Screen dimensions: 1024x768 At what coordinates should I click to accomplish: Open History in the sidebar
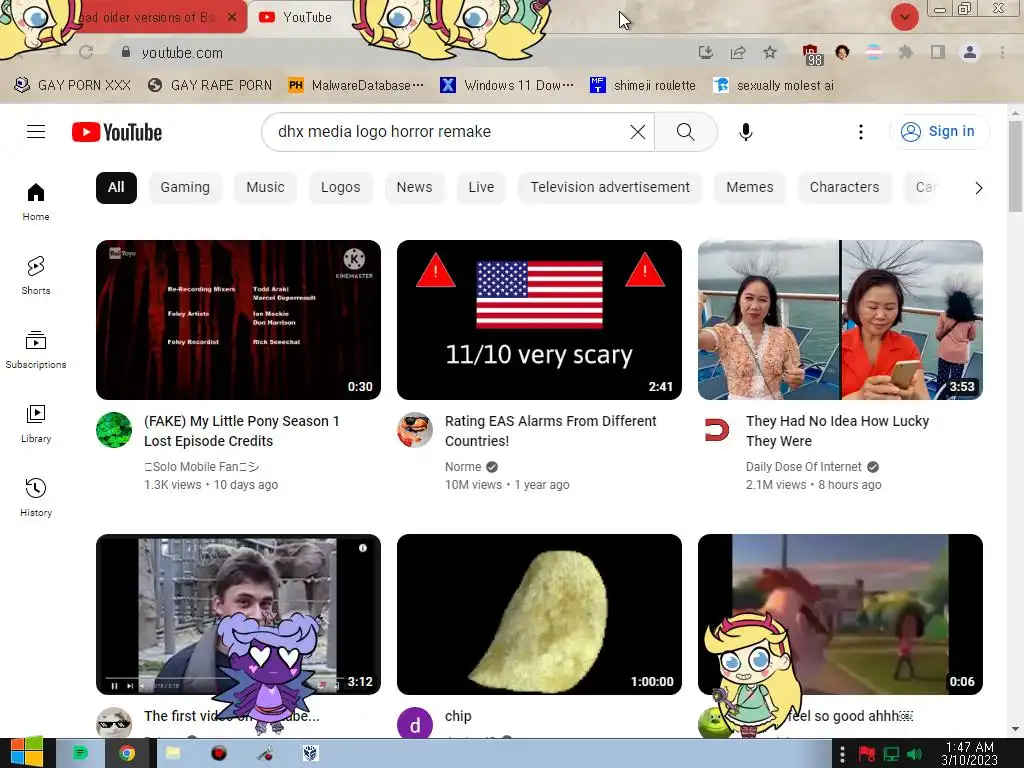(36, 498)
